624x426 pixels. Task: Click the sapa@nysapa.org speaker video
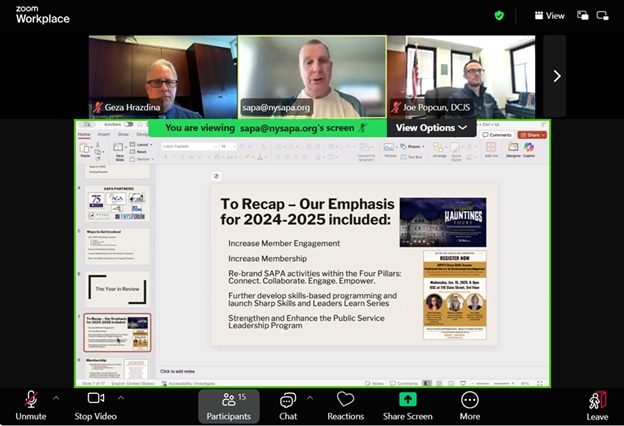pos(311,76)
